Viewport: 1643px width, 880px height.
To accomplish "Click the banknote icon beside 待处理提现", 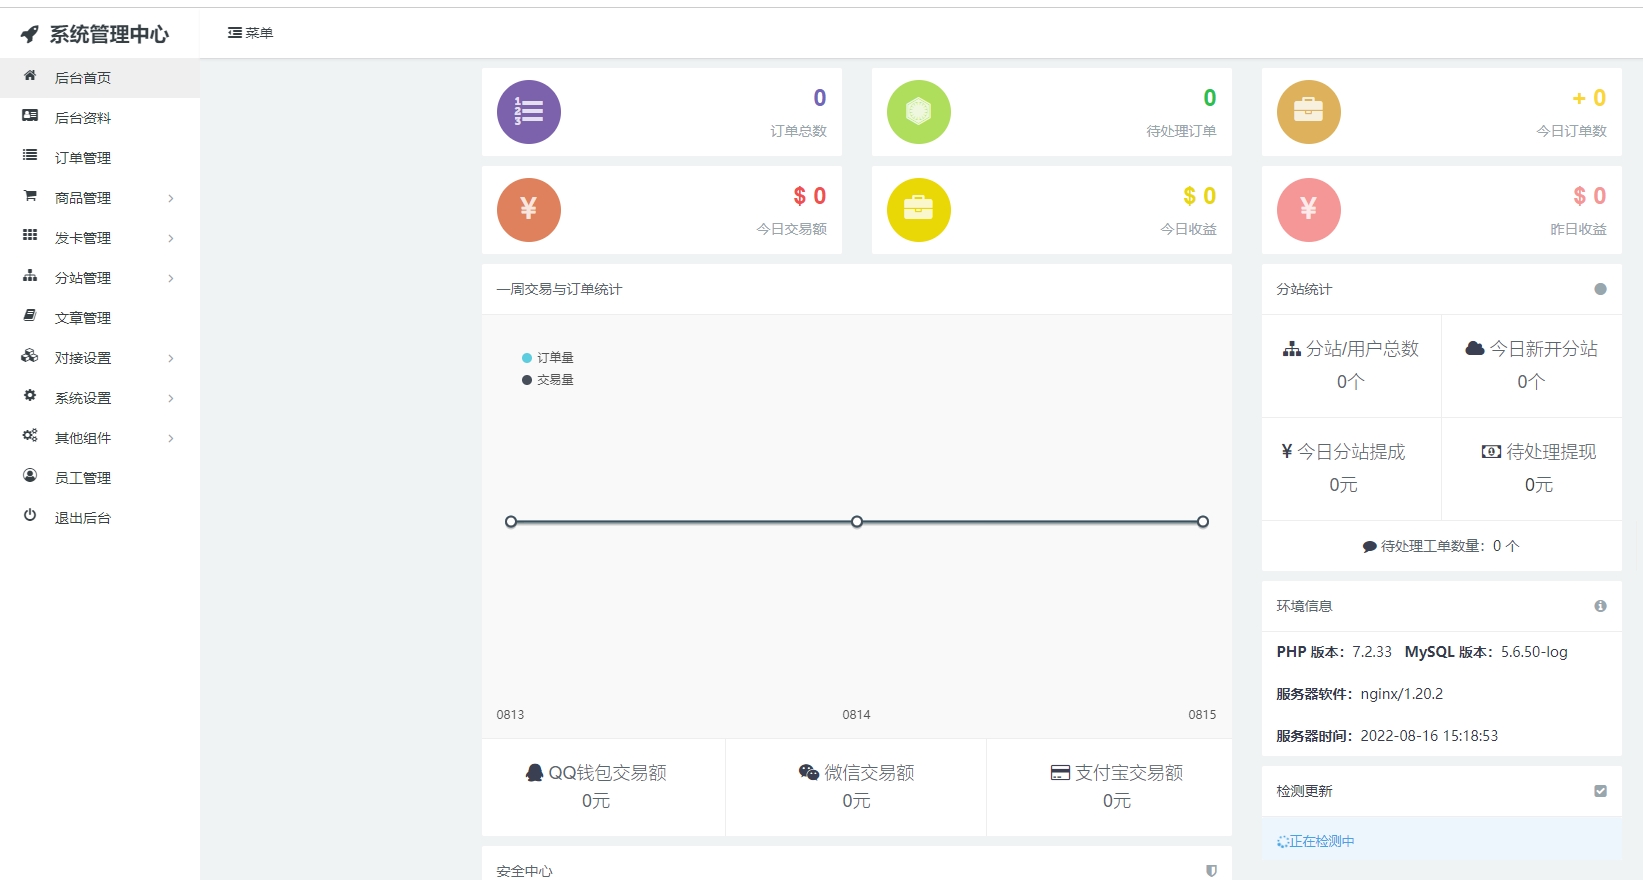I will [1491, 452].
